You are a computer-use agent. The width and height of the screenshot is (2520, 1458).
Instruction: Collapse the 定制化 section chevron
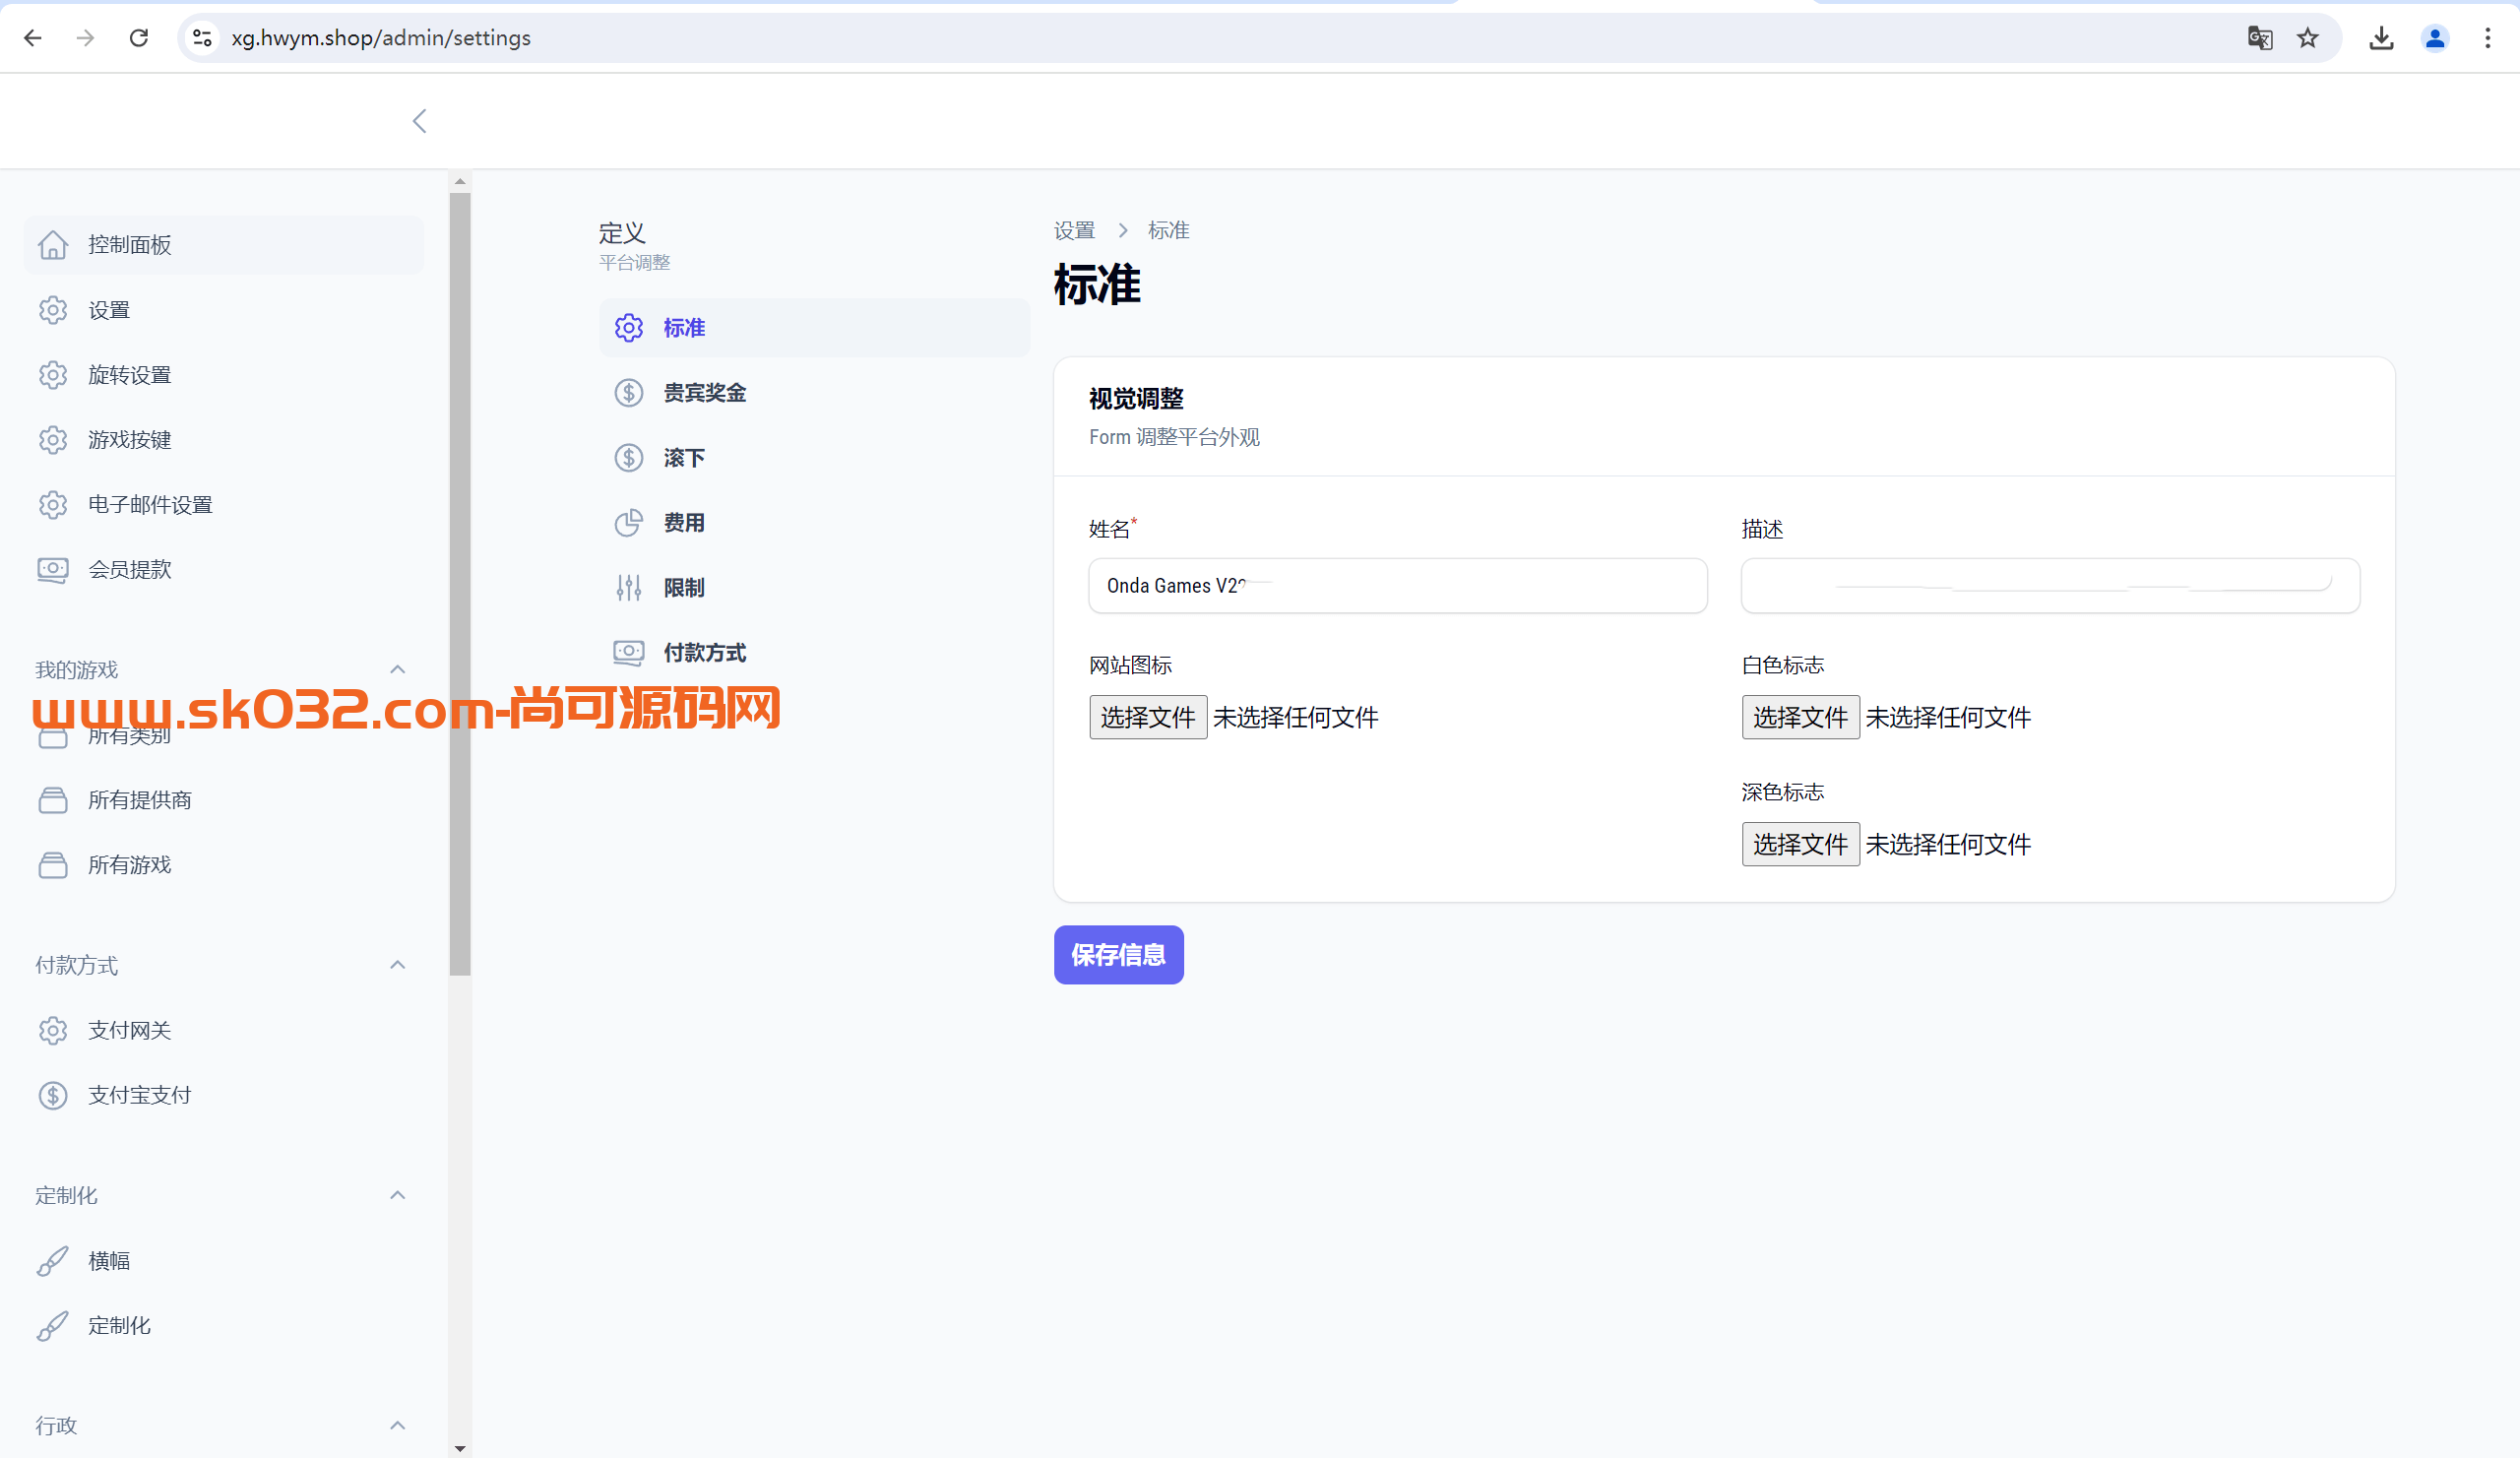click(398, 1195)
